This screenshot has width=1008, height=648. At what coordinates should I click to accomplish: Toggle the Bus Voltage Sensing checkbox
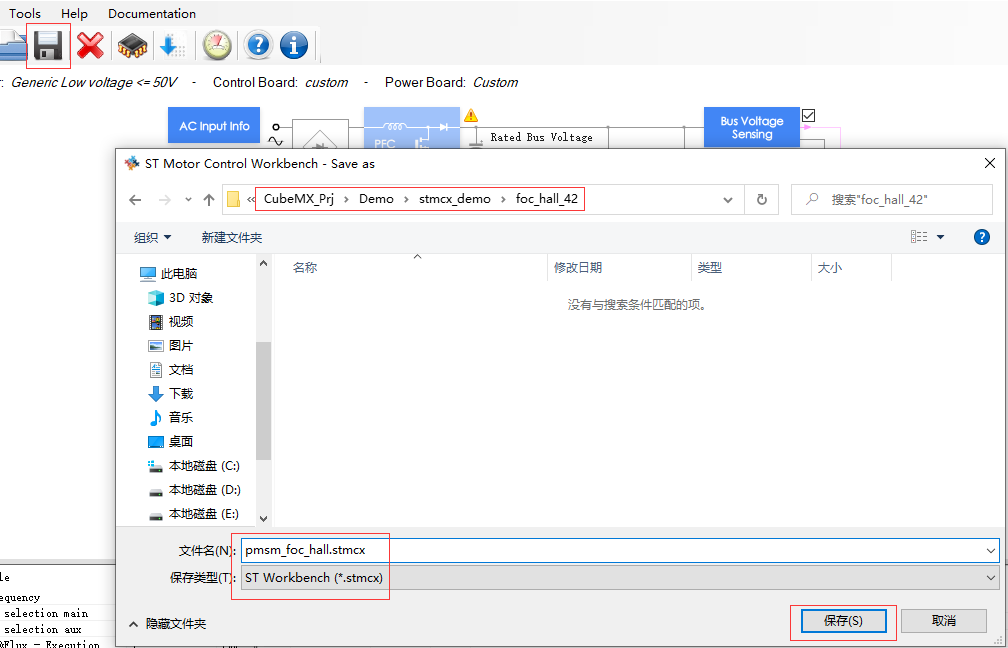[x=809, y=116]
